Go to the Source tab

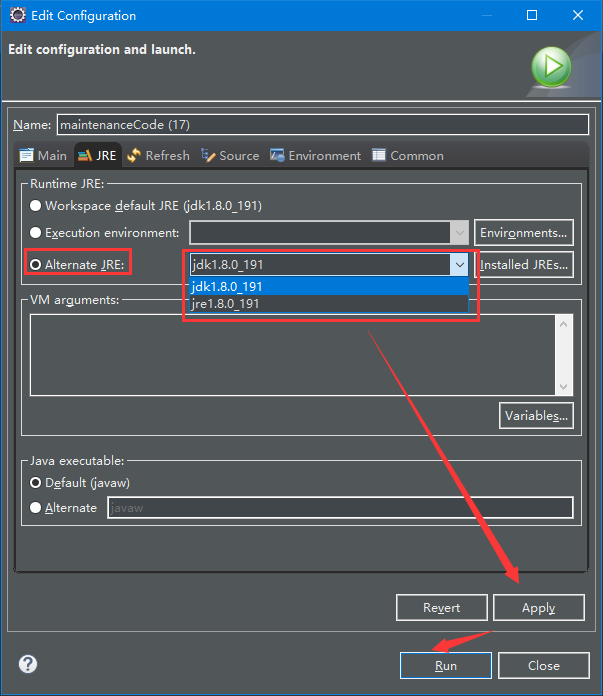230,155
